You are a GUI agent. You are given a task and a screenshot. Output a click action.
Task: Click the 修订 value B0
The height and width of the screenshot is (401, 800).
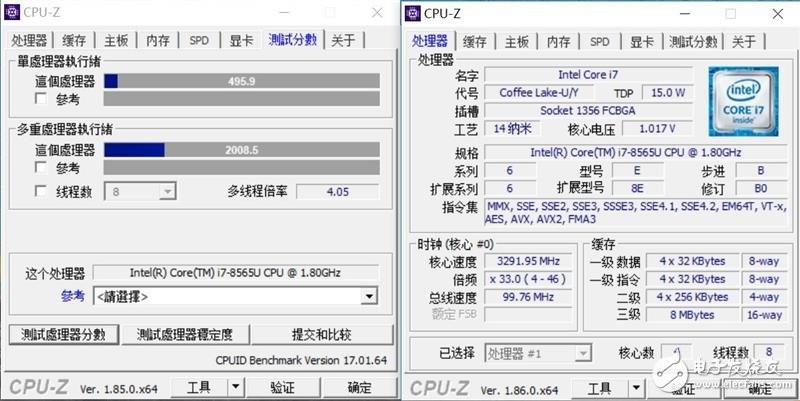click(761, 188)
